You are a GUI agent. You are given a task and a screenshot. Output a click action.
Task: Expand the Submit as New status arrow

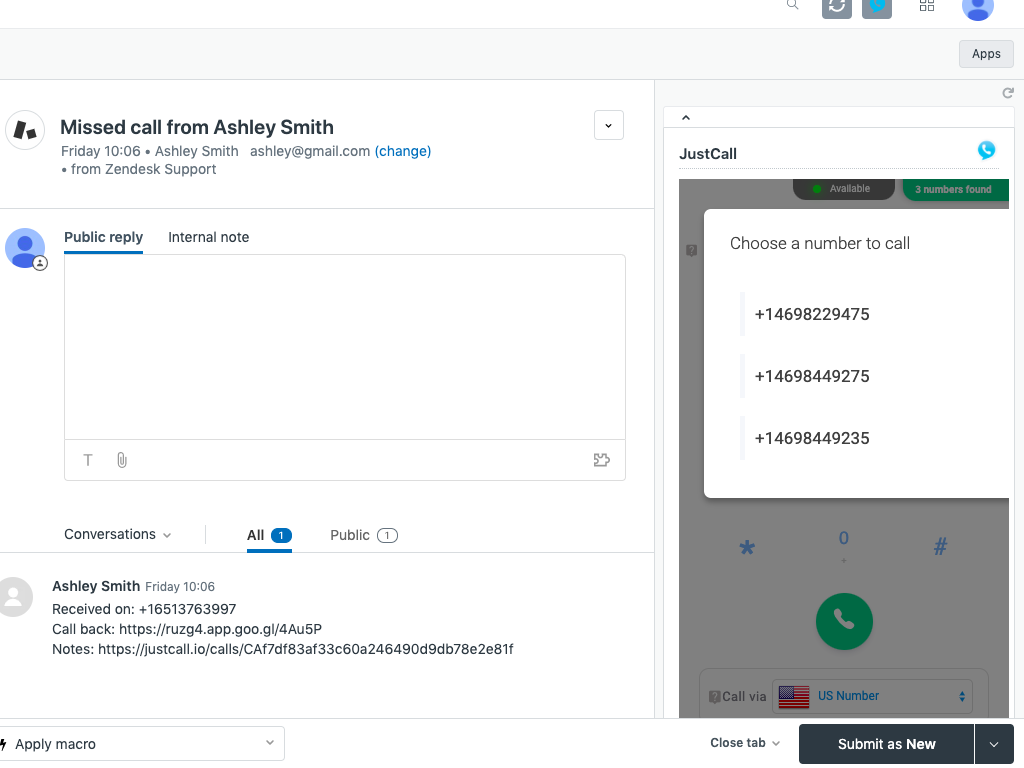[993, 744]
